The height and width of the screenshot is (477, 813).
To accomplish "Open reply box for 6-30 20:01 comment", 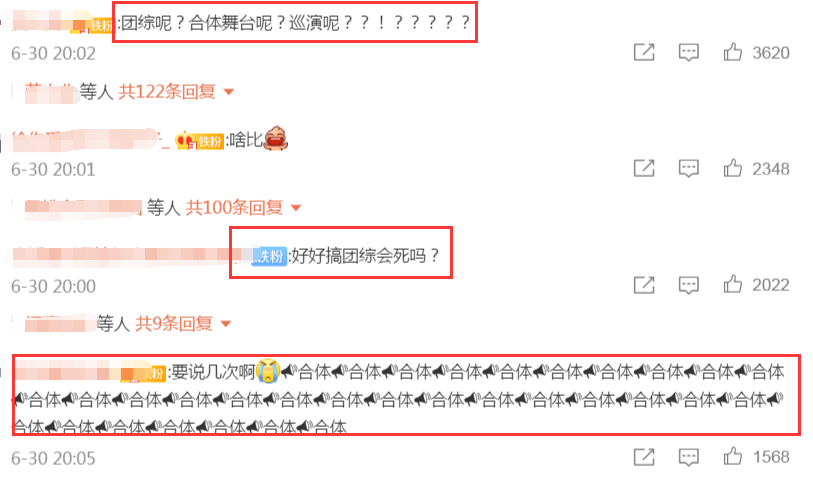I will [689, 169].
